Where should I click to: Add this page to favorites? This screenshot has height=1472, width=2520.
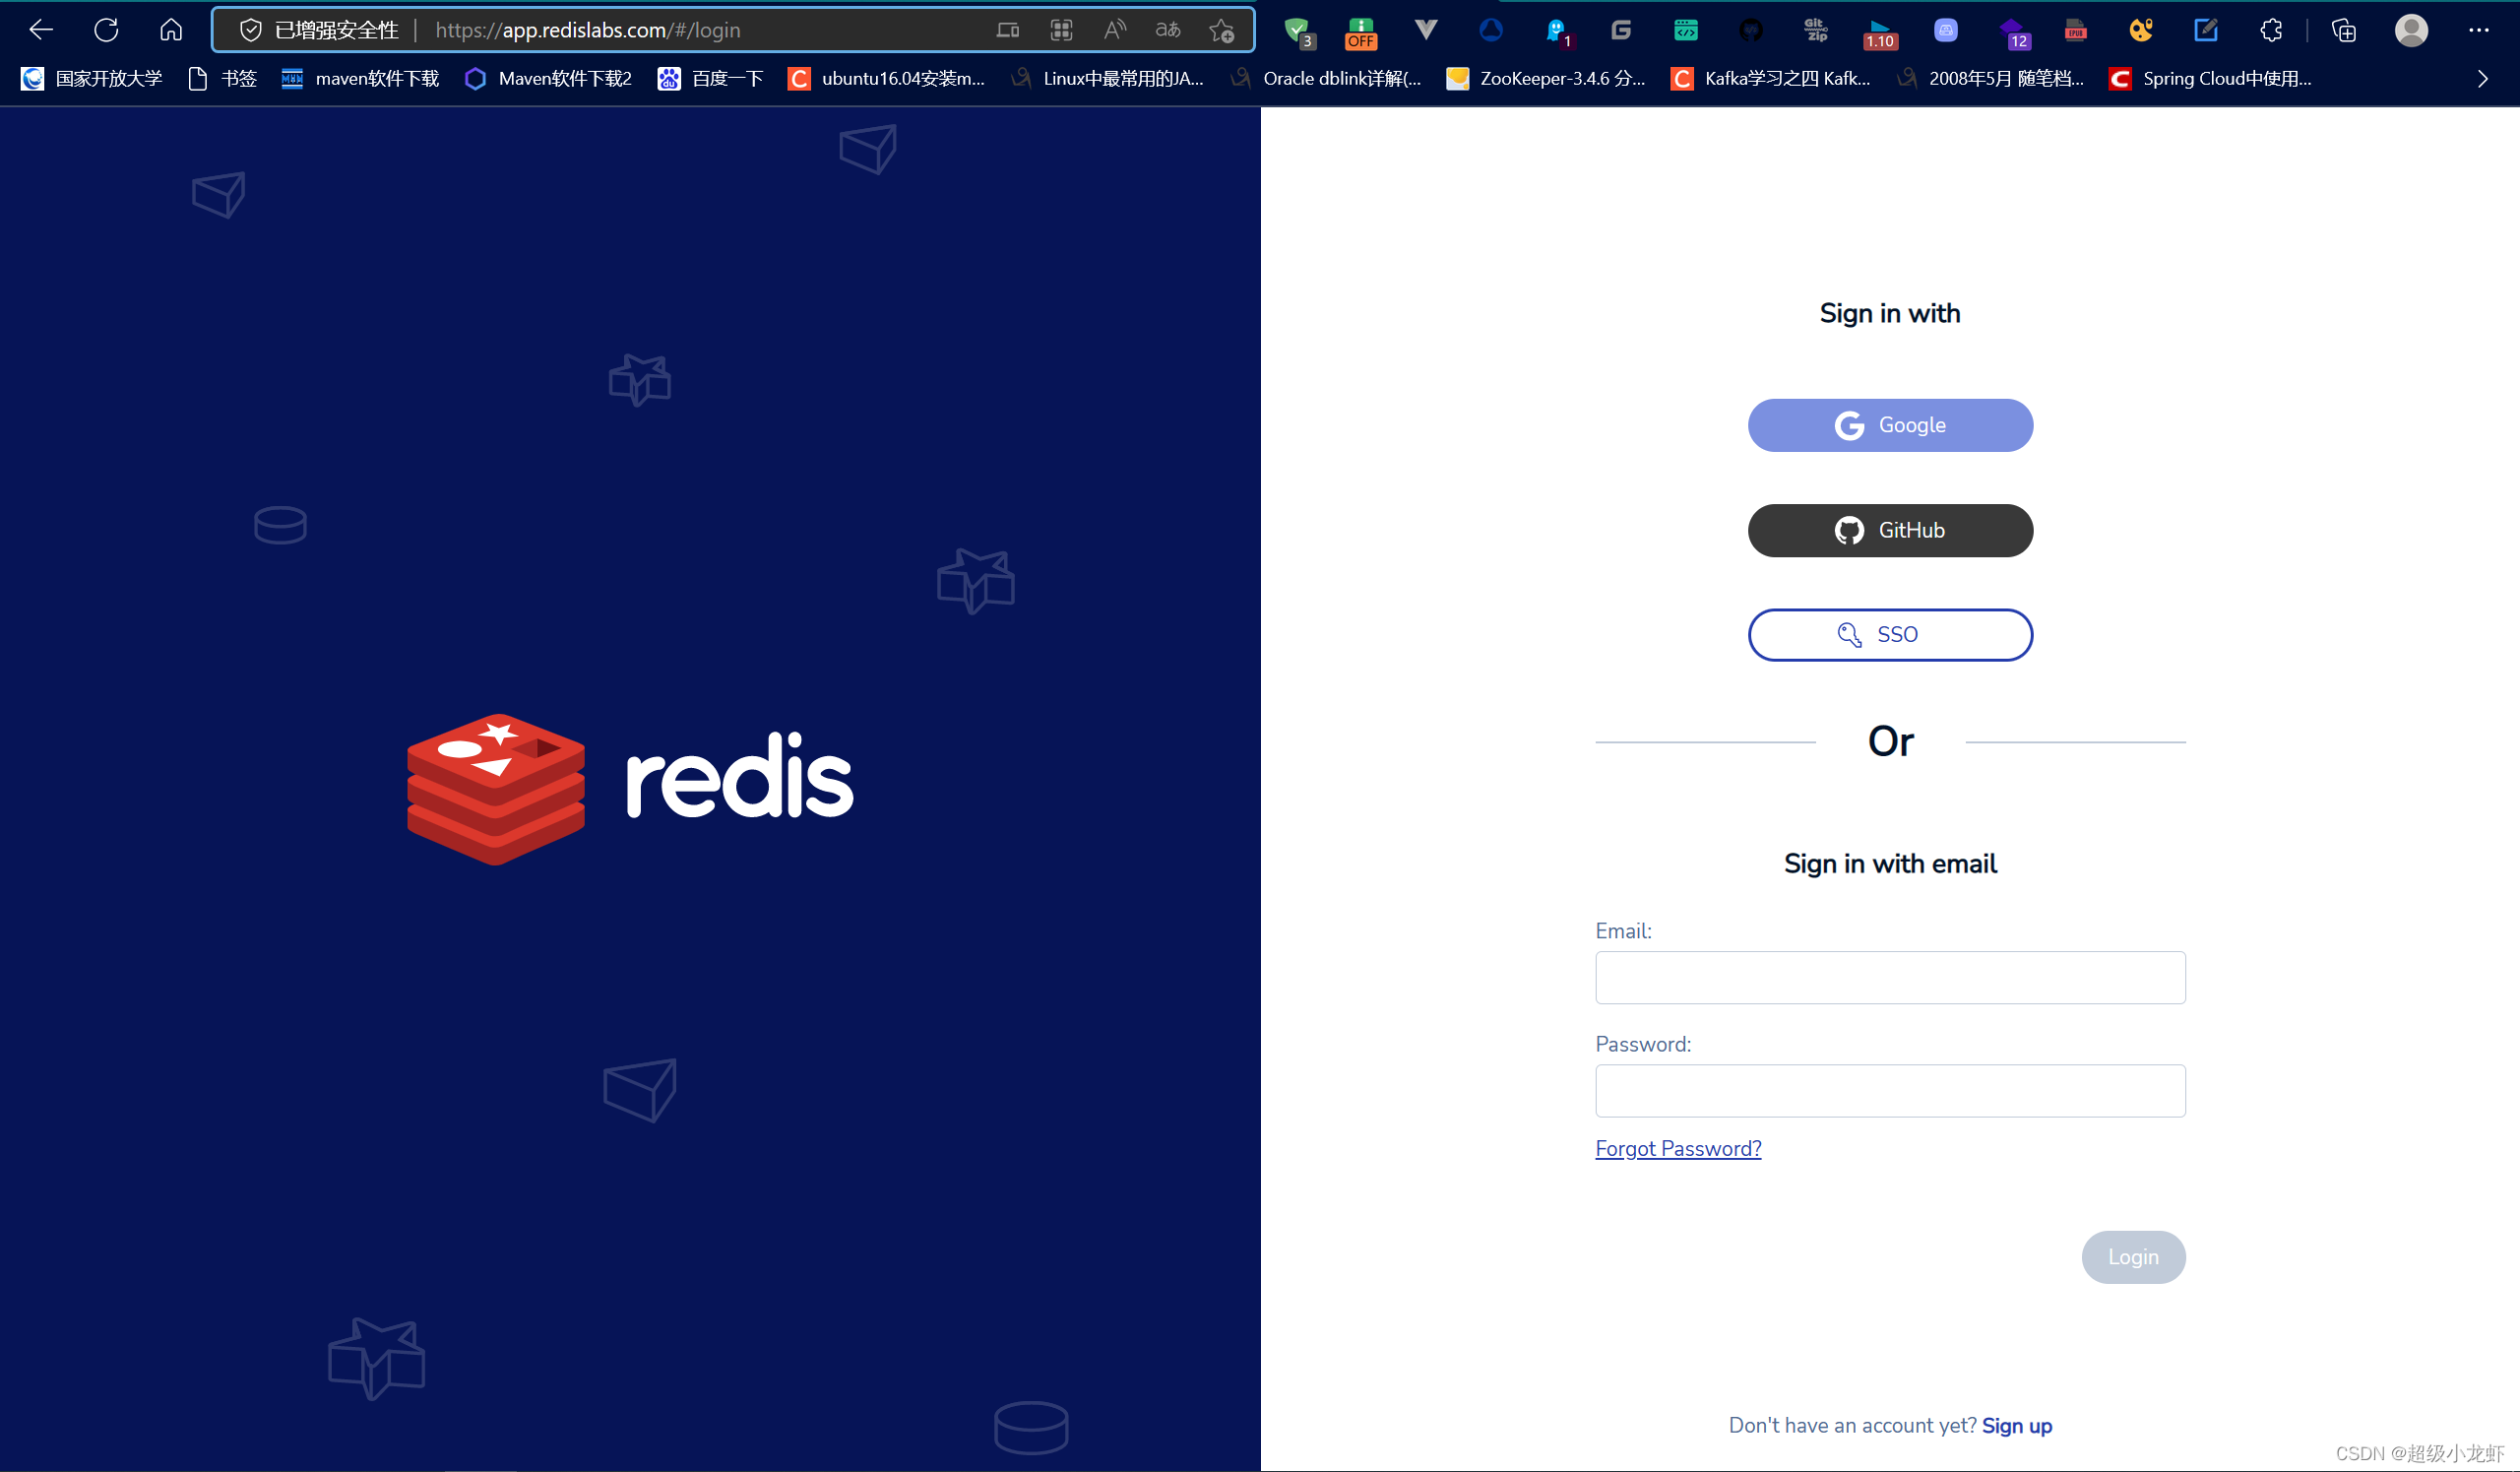tap(1220, 30)
